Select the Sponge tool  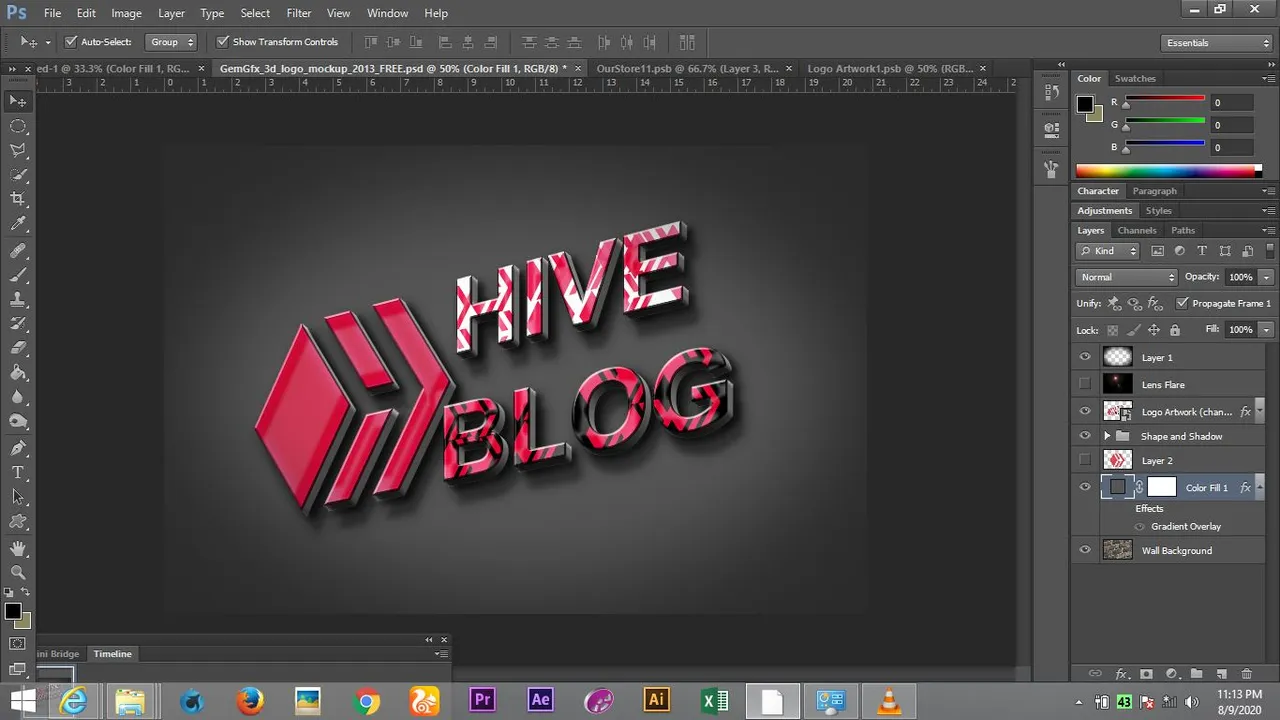point(18,422)
